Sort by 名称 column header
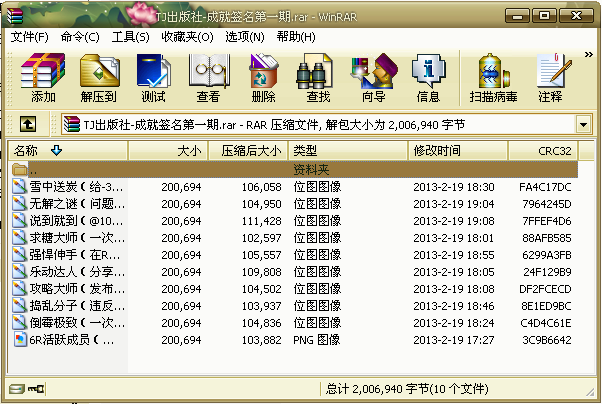 coord(68,151)
